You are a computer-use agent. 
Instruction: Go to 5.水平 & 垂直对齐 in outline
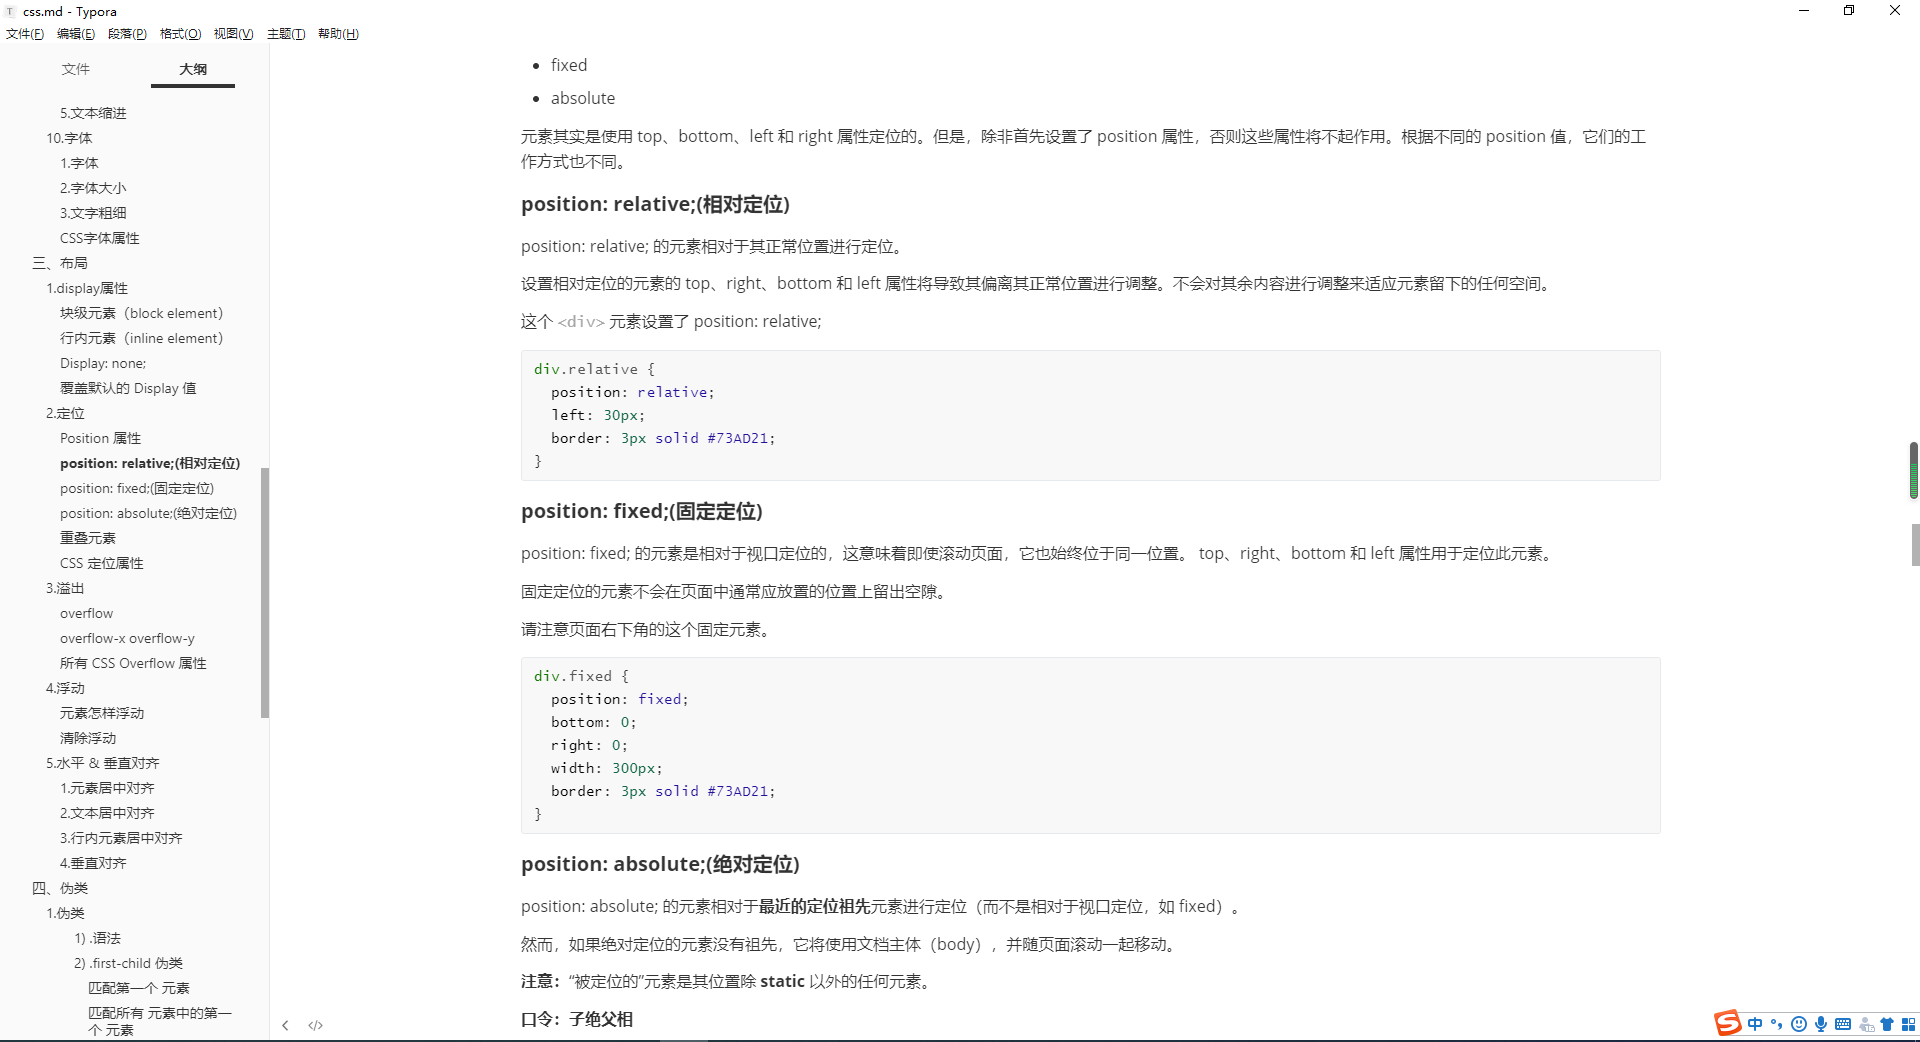tap(102, 763)
